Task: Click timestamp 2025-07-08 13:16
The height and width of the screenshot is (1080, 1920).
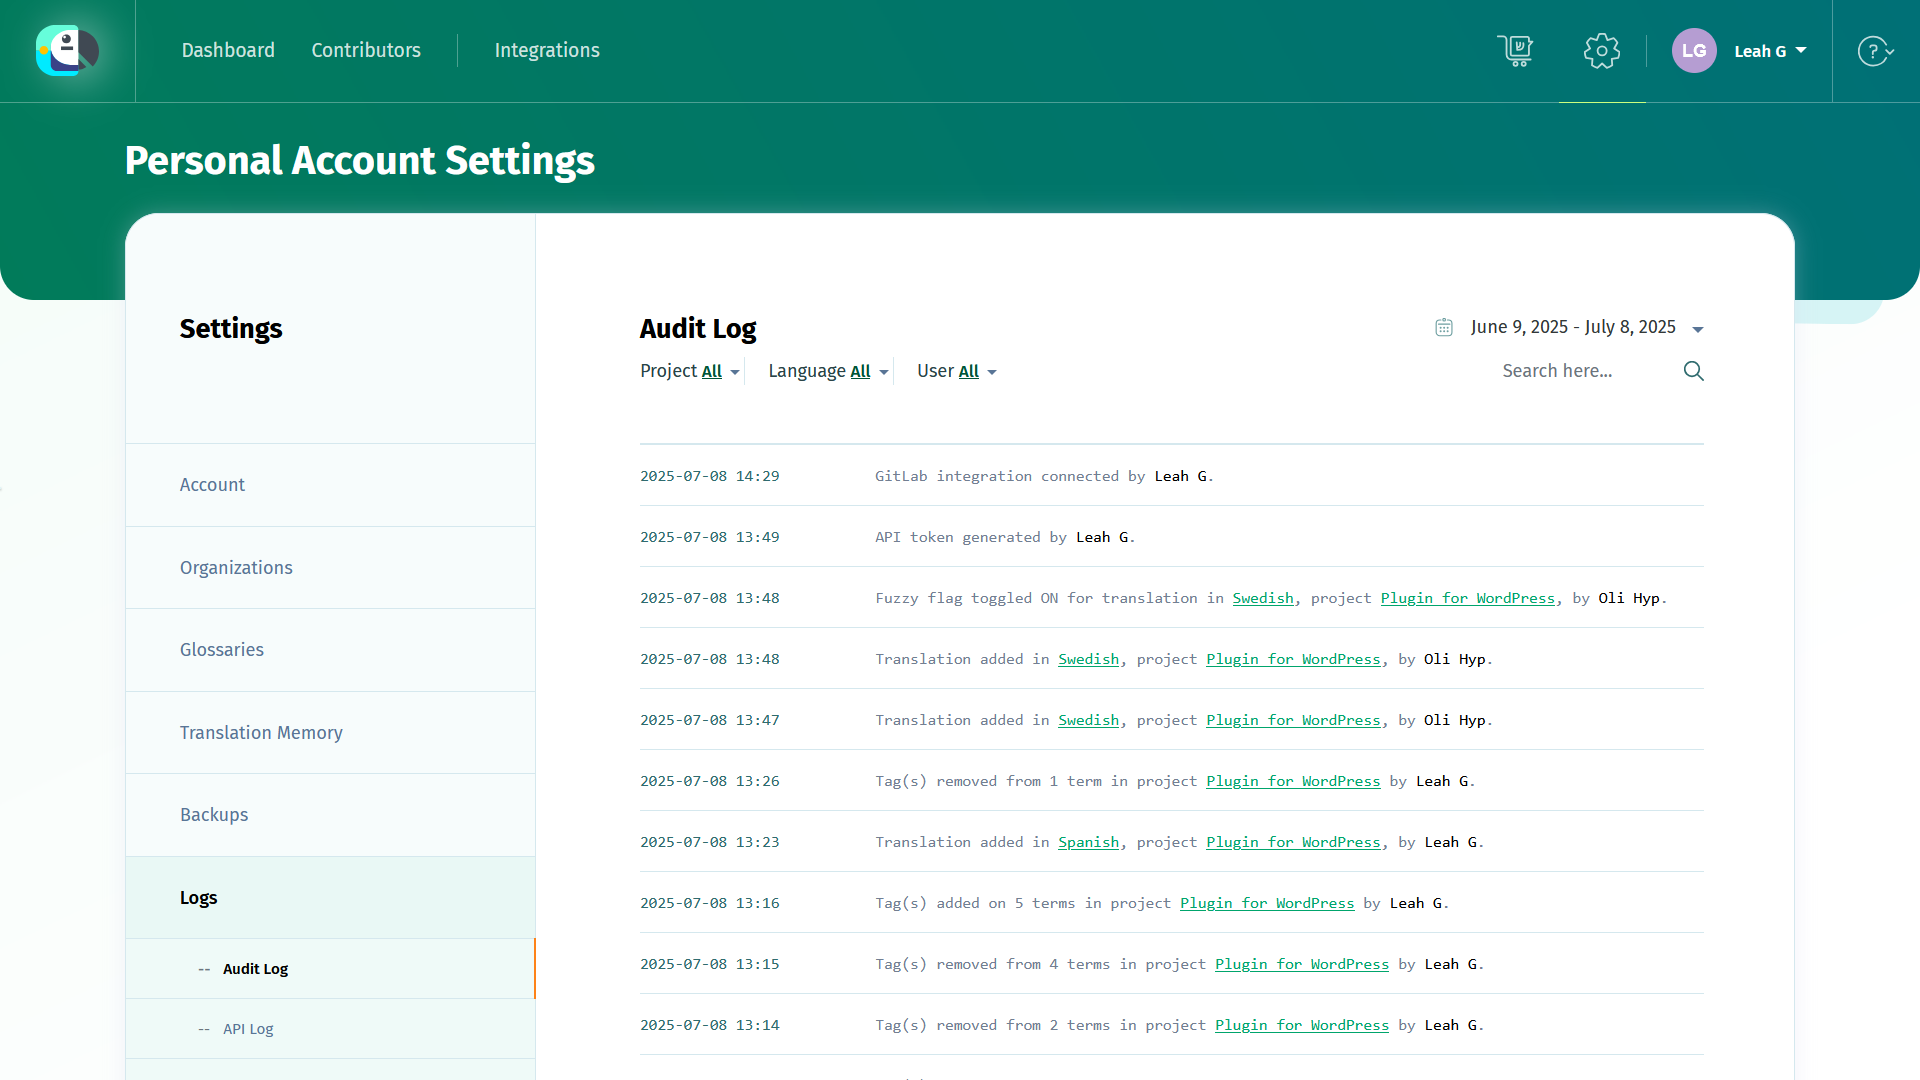Action: click(710, 903)
